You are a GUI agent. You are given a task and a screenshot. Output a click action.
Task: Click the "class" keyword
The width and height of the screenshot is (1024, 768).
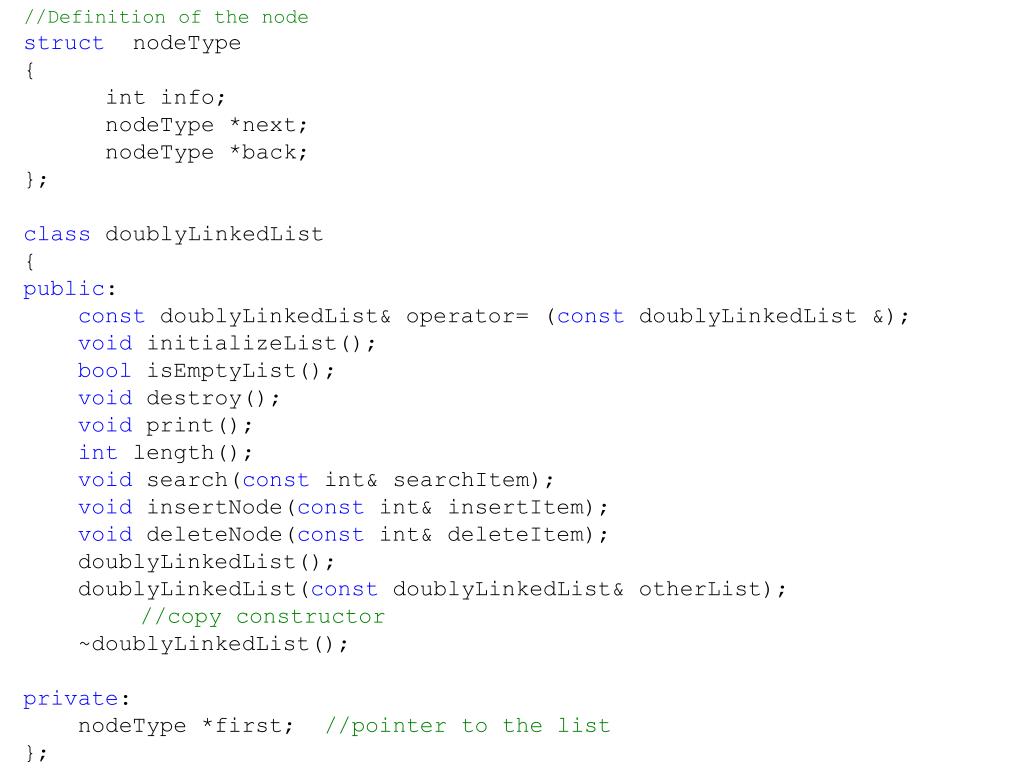click(x=57, y=234)
